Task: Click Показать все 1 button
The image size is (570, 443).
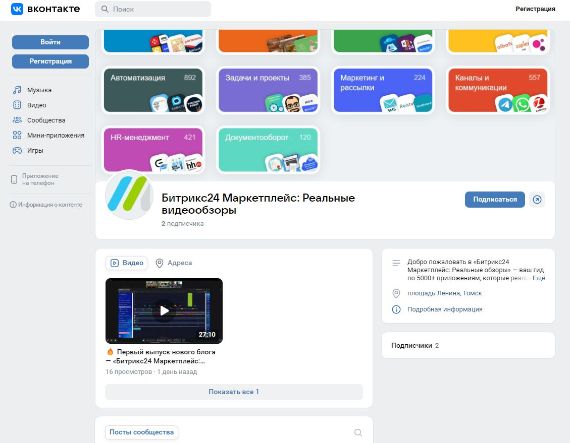Action: point(234,392)
